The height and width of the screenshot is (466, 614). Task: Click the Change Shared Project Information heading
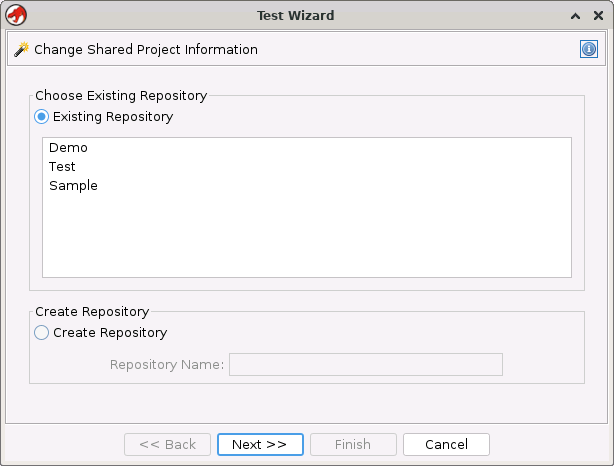click(x=146, y=50)
